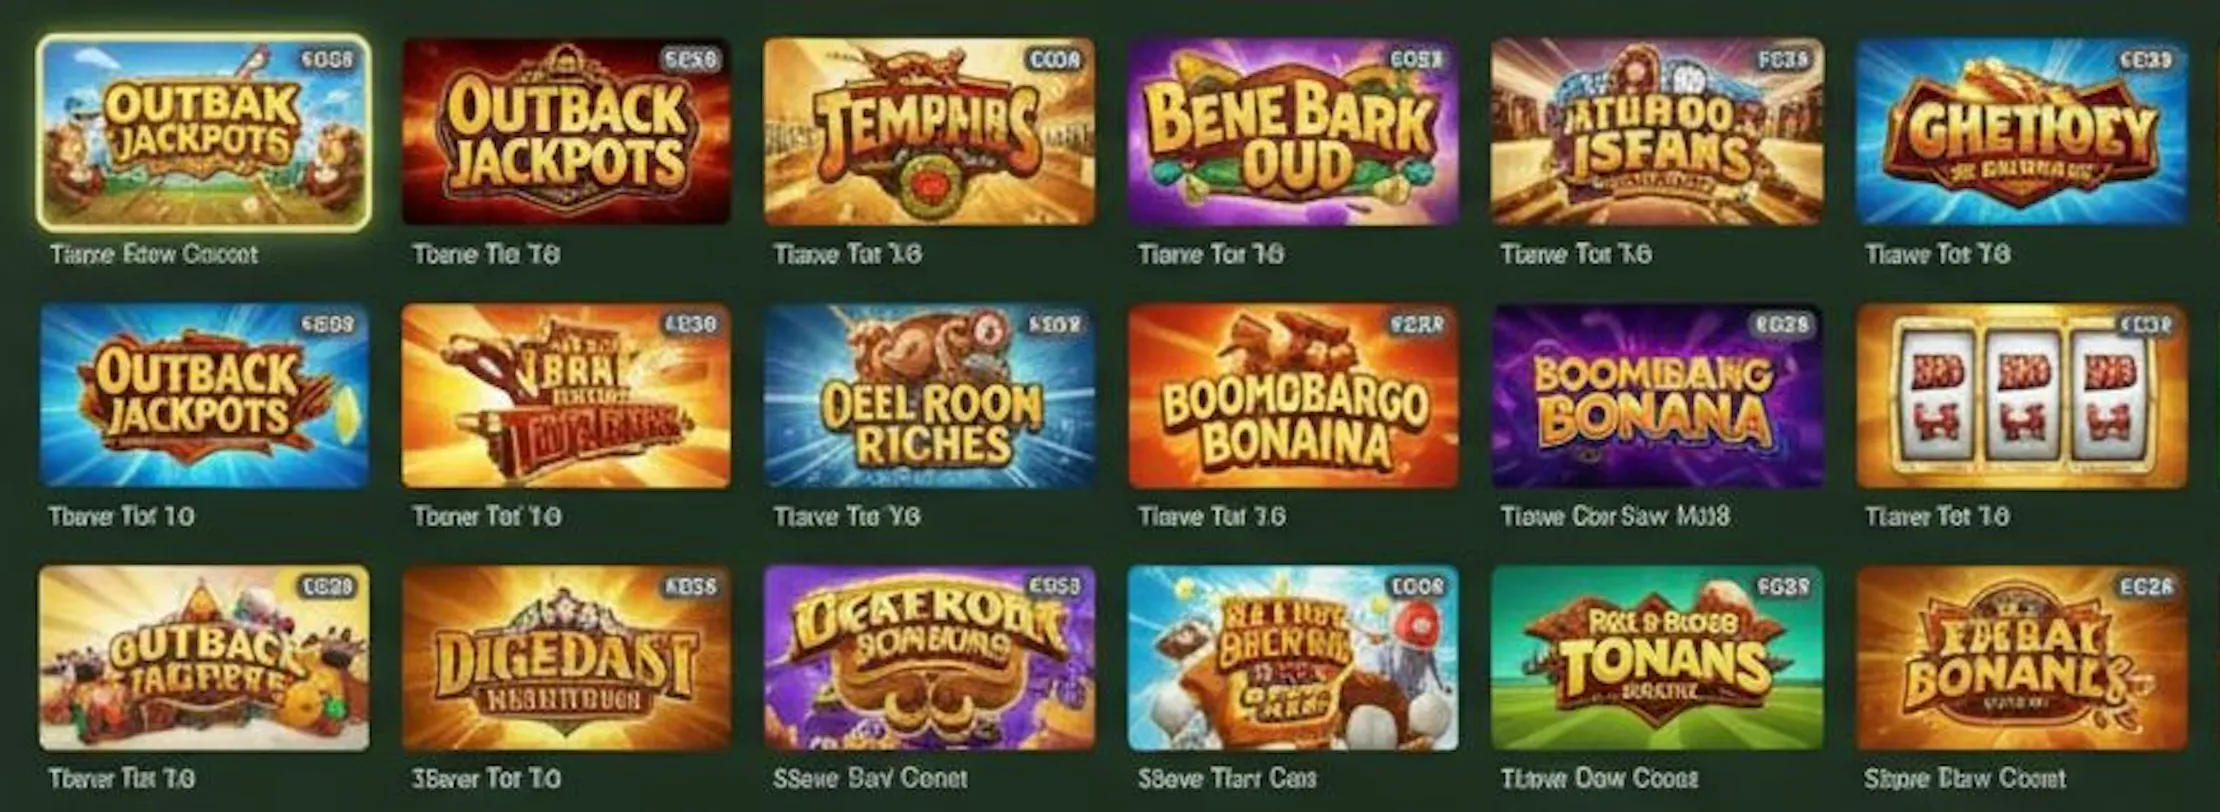
Task: Select the Digedast golden game tile
Action: coord(566,658)
